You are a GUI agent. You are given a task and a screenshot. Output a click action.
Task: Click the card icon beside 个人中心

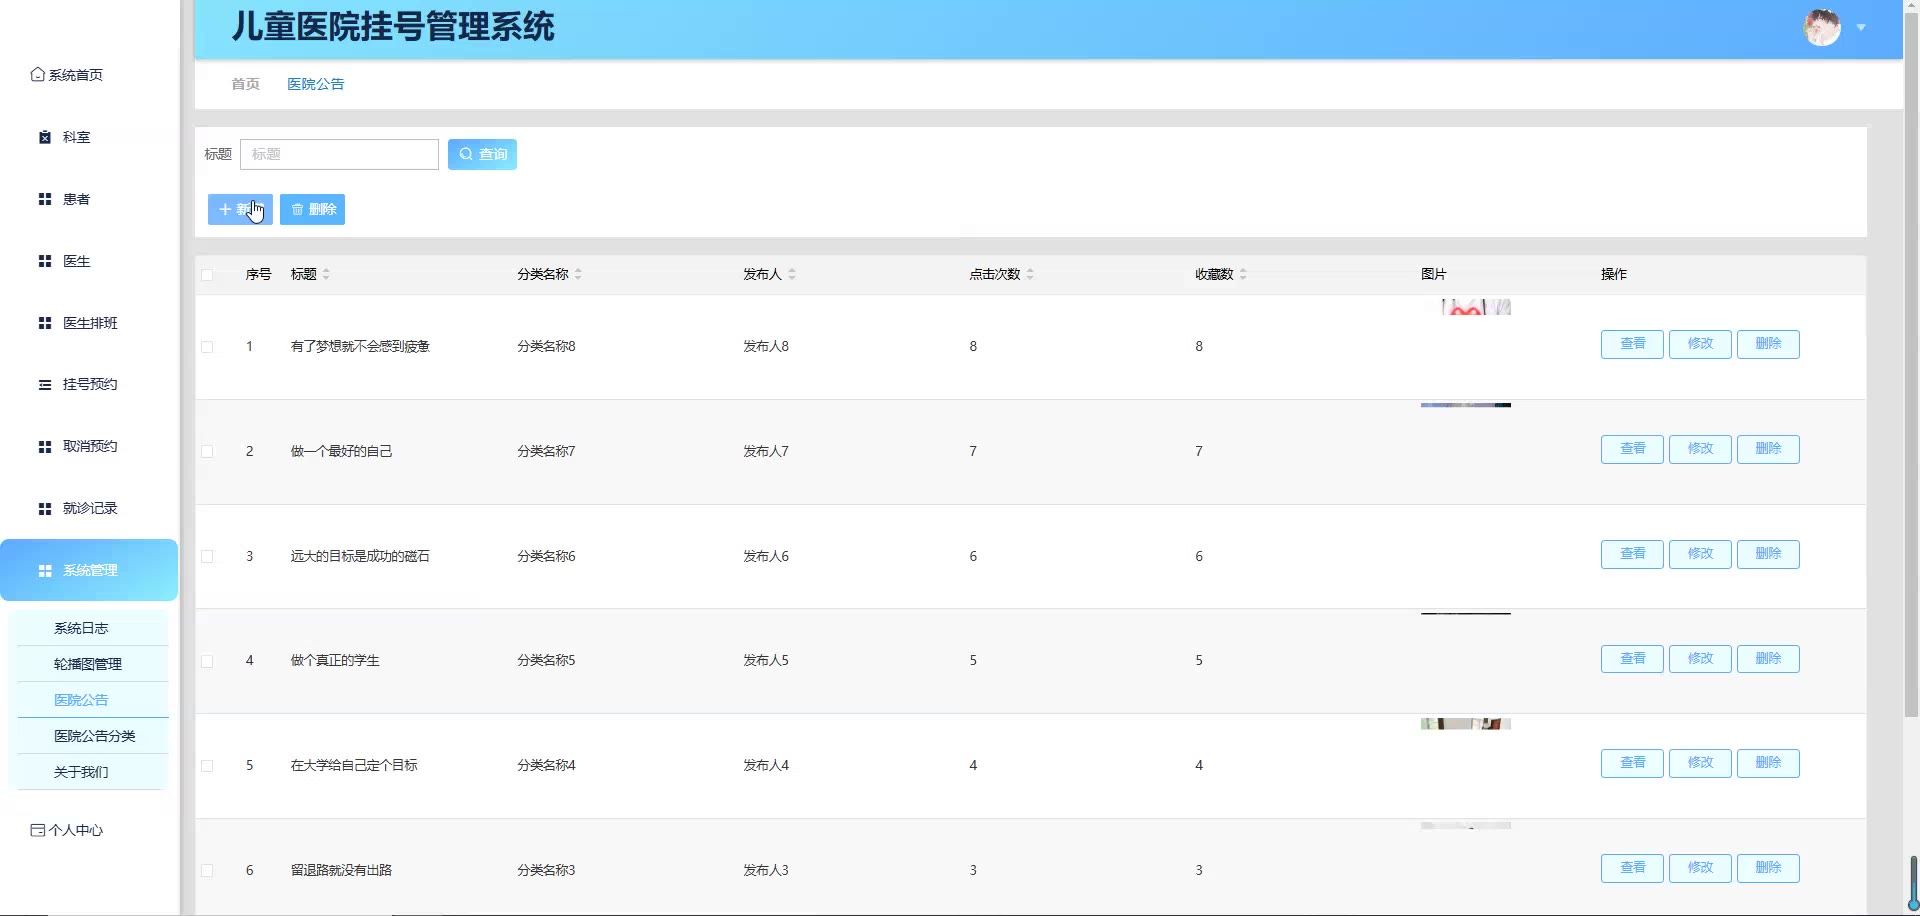click(x=38, y=830)
